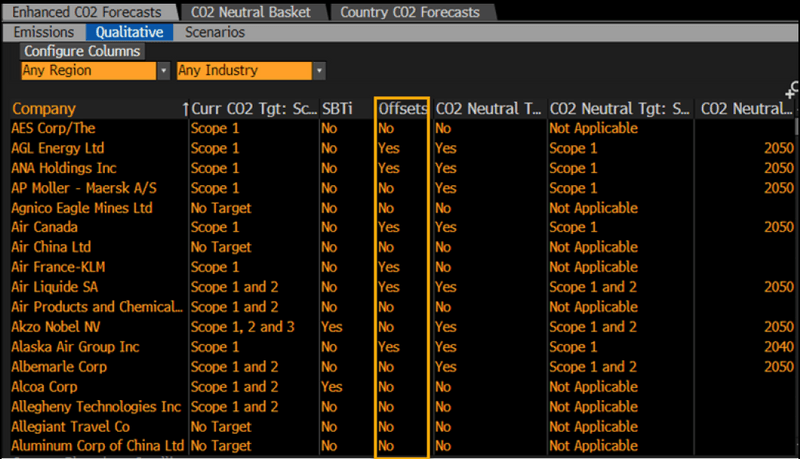Switch to the CO2 Neutral Basket tab
Screen dimensions: 800x459
tap(251, 12)
